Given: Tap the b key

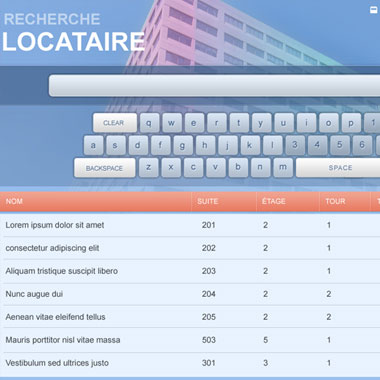Looking at the screenshot, I should coord(238,168).
